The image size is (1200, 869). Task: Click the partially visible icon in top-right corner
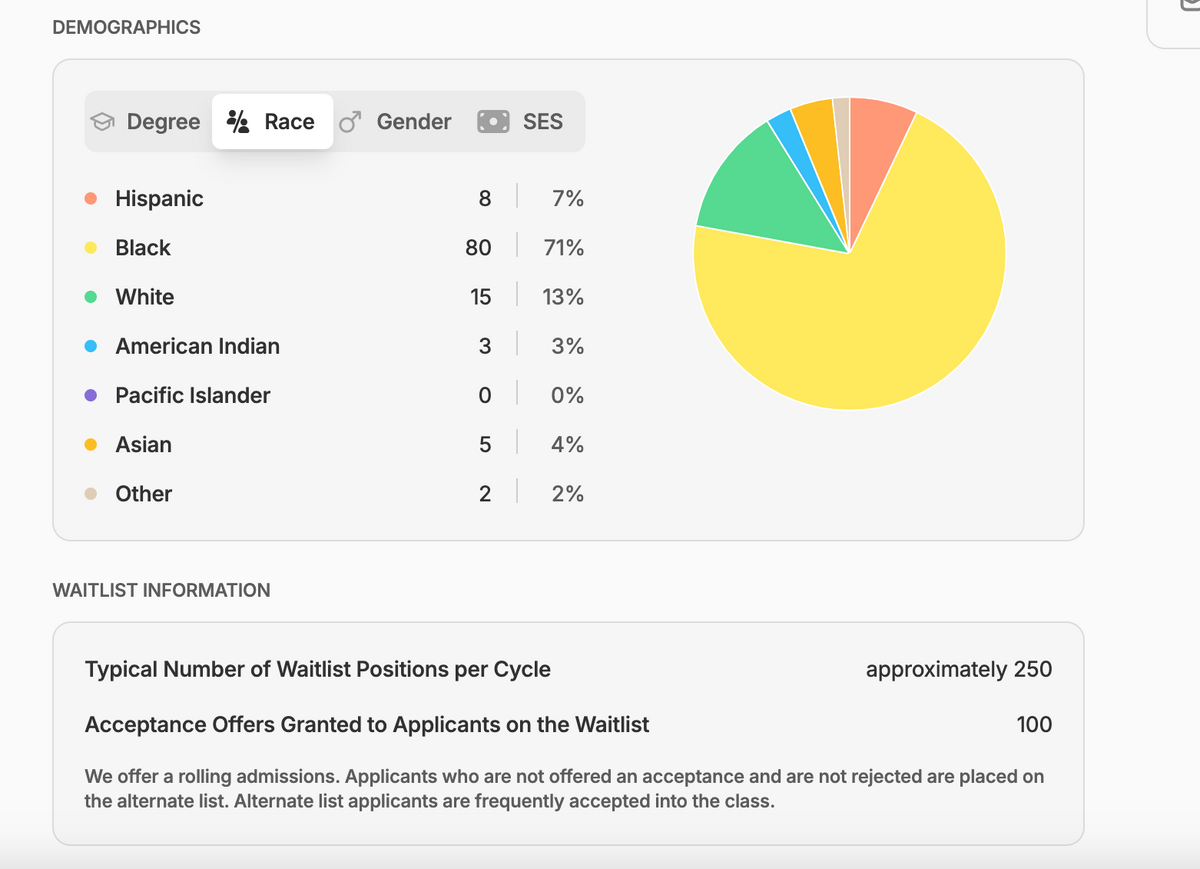tap(1188, 8)
